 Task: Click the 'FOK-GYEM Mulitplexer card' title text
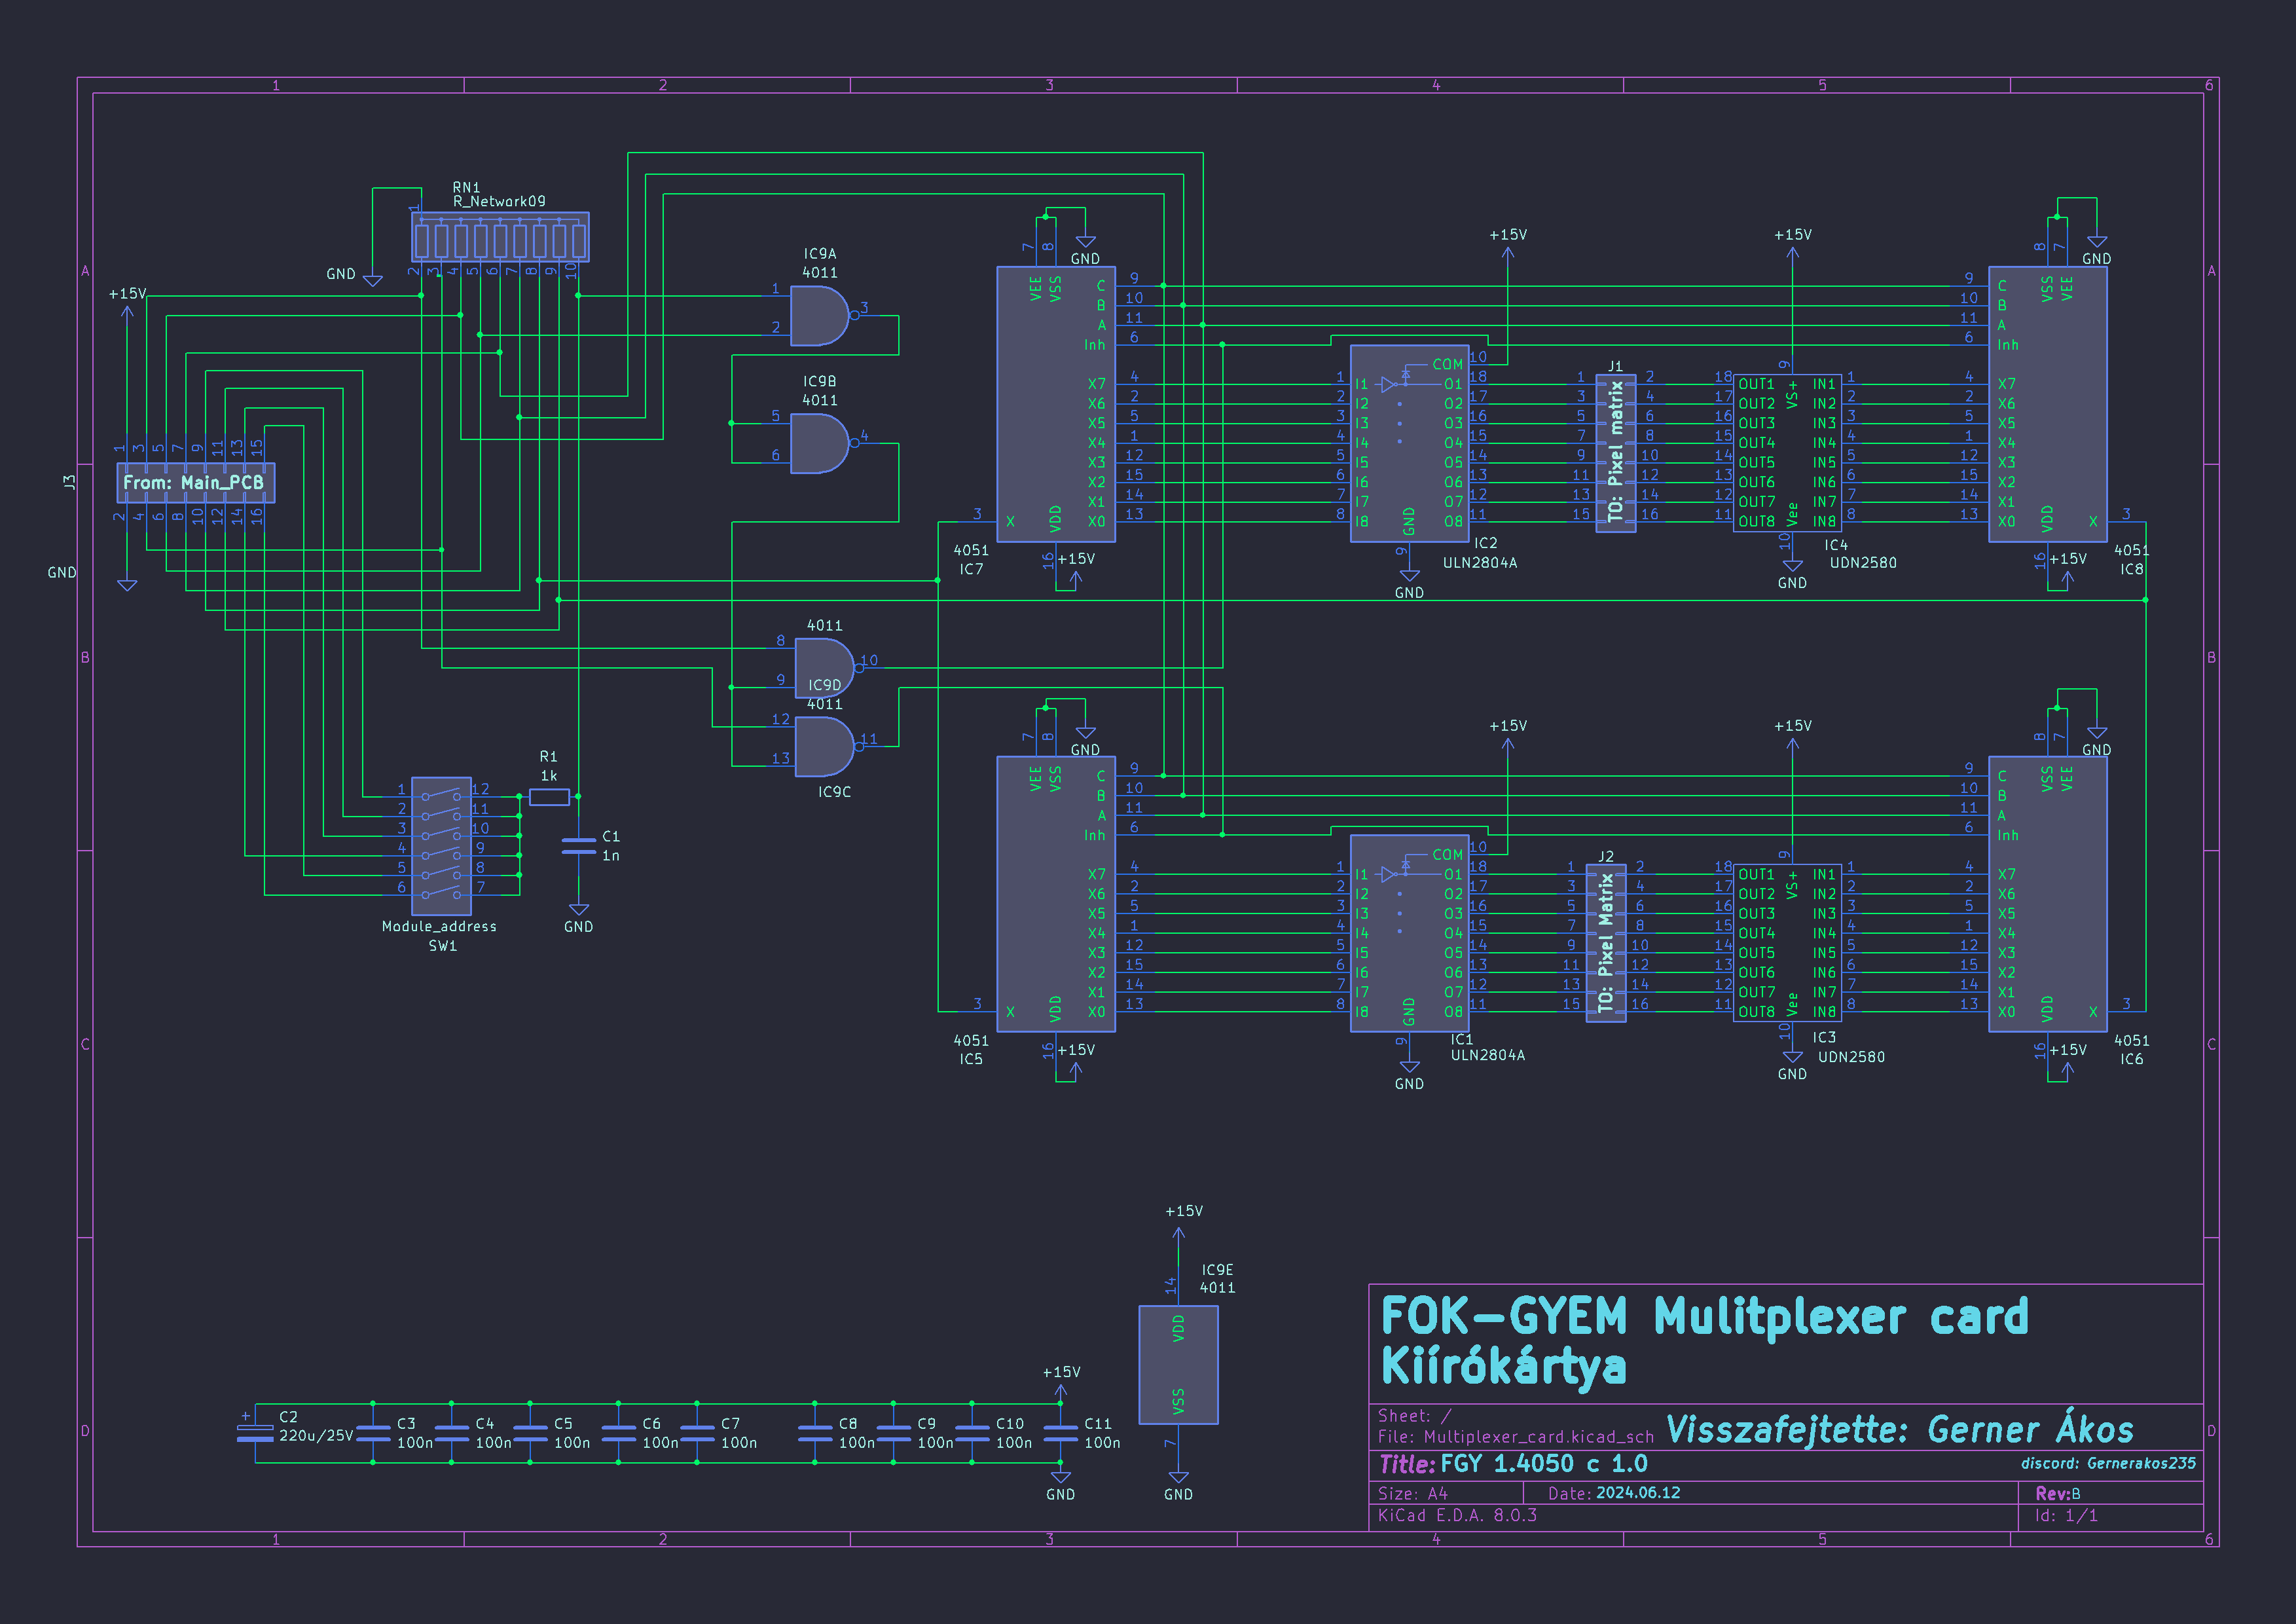pyautogui.click(x=1704, y=1316)
